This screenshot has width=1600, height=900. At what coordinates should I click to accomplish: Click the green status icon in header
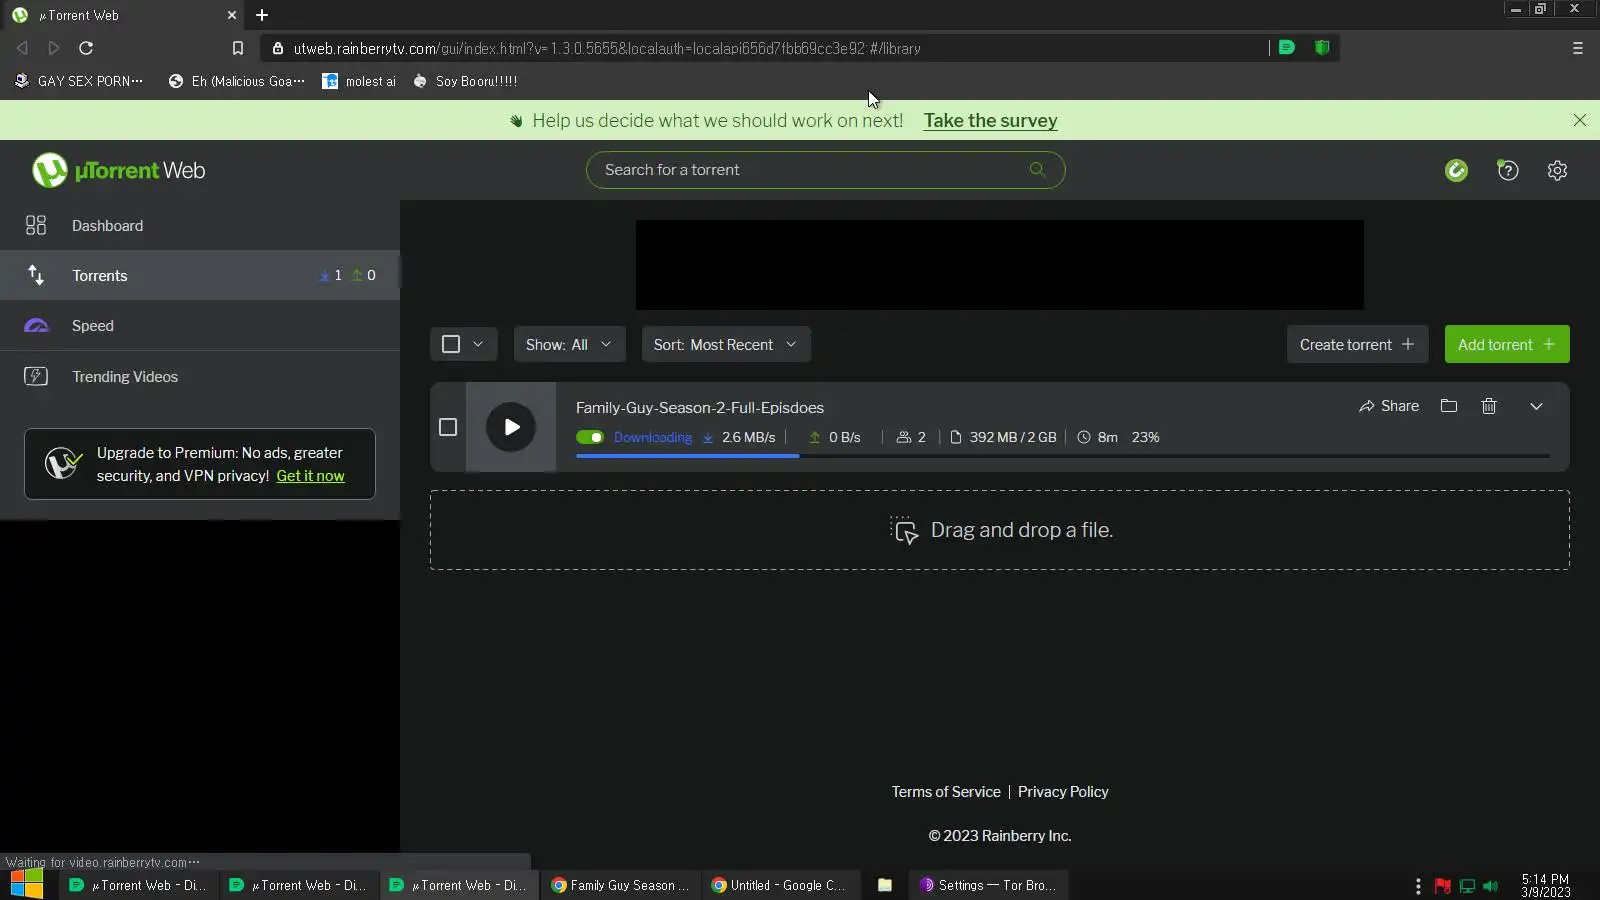(1456, 170)
